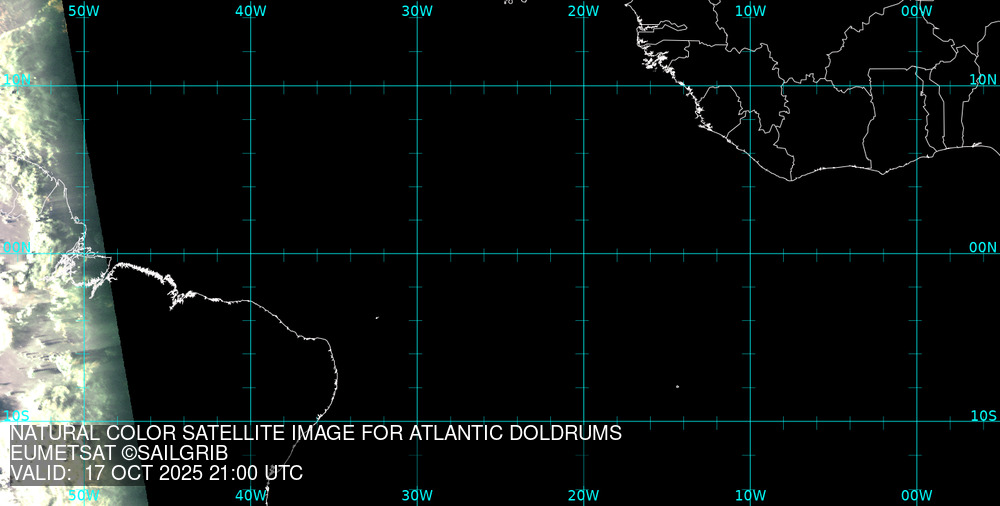Click the 10N latitude label on the right edge
Image resolution: width=1000 pixels, height=506 pixels.
click(x=983, y=79)
